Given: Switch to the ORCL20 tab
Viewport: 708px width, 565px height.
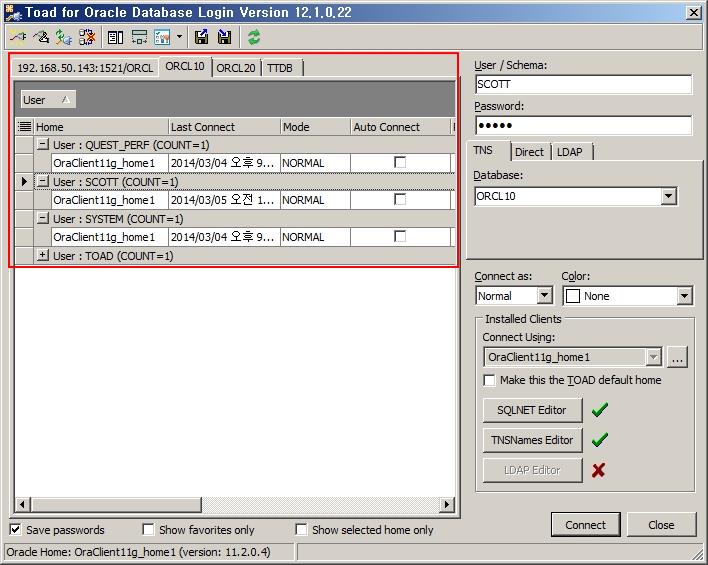Looking at the screenshot, I should coord(236,68).
